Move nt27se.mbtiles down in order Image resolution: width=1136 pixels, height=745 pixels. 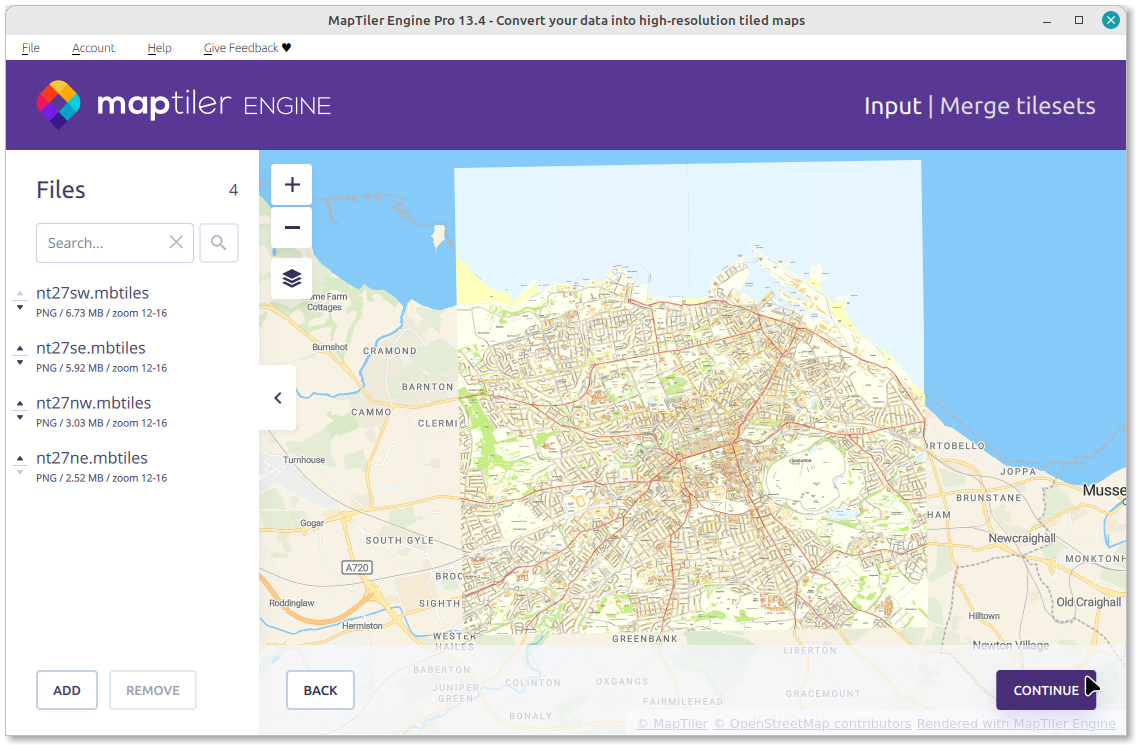(x=20, y=362)
